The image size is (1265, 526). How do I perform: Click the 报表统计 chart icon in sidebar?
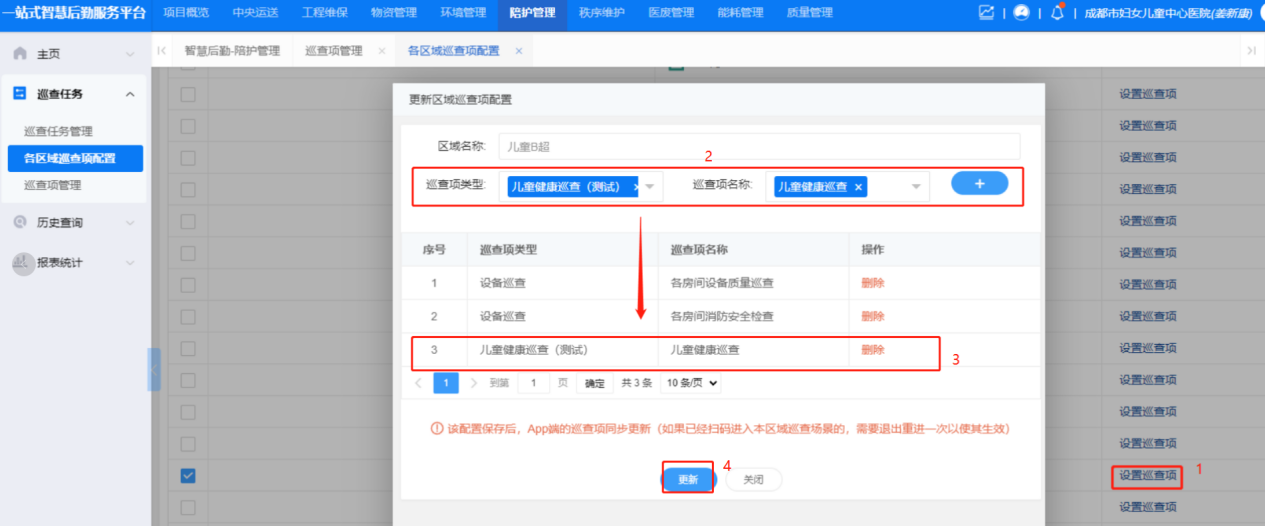click(23, 263)
